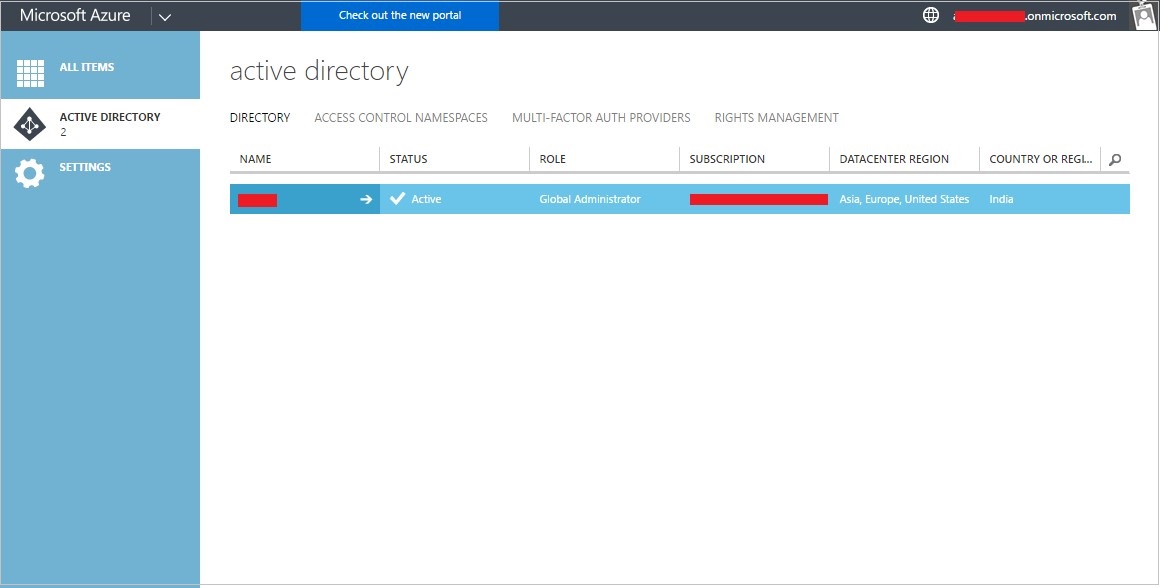
Task: Open the Settings gear icon
Action: tap(30, 174)
